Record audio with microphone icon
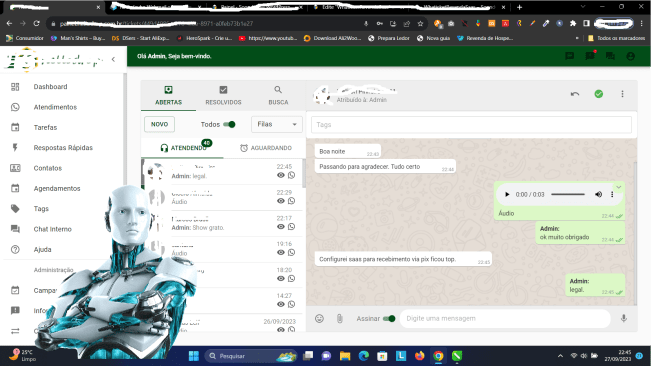This screenshot has width=651, height=366. pyautogui.click(x=624, y=318)
